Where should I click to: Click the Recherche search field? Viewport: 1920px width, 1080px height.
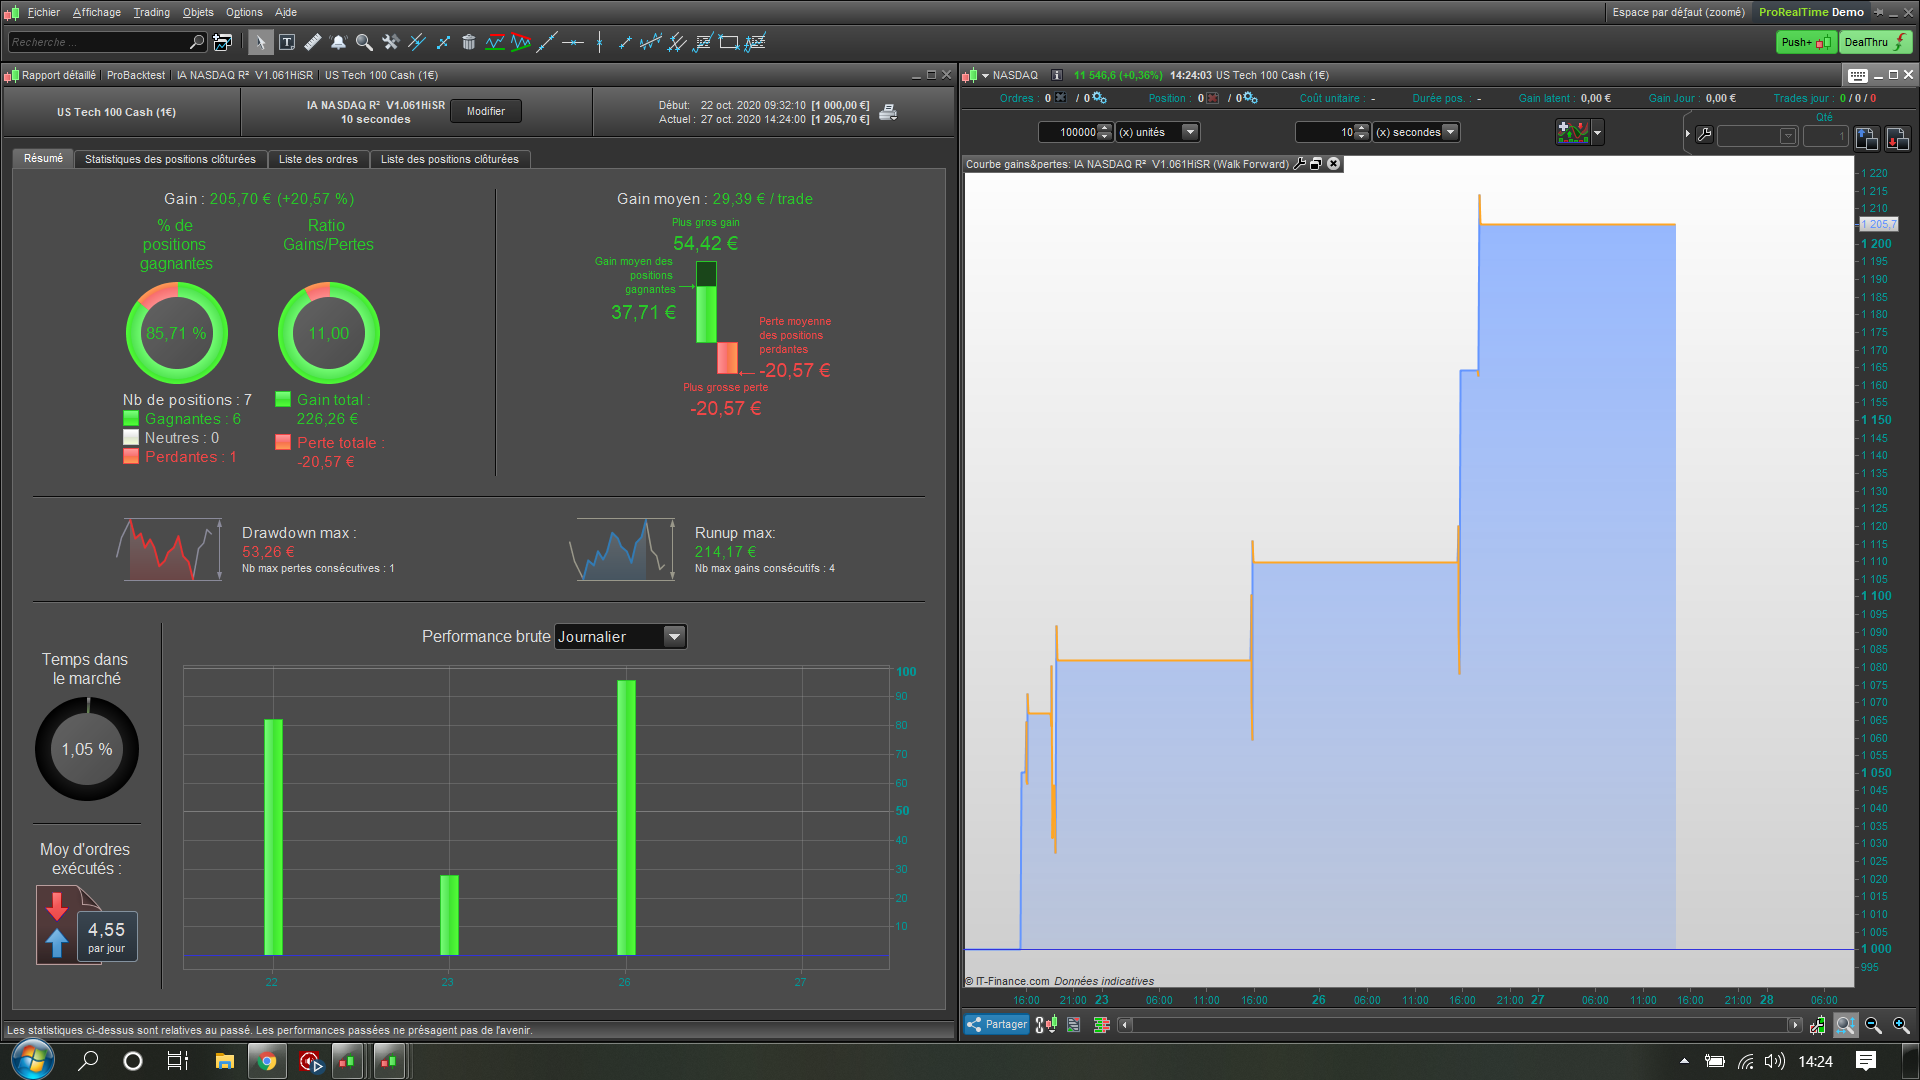(x=98, y=42)
